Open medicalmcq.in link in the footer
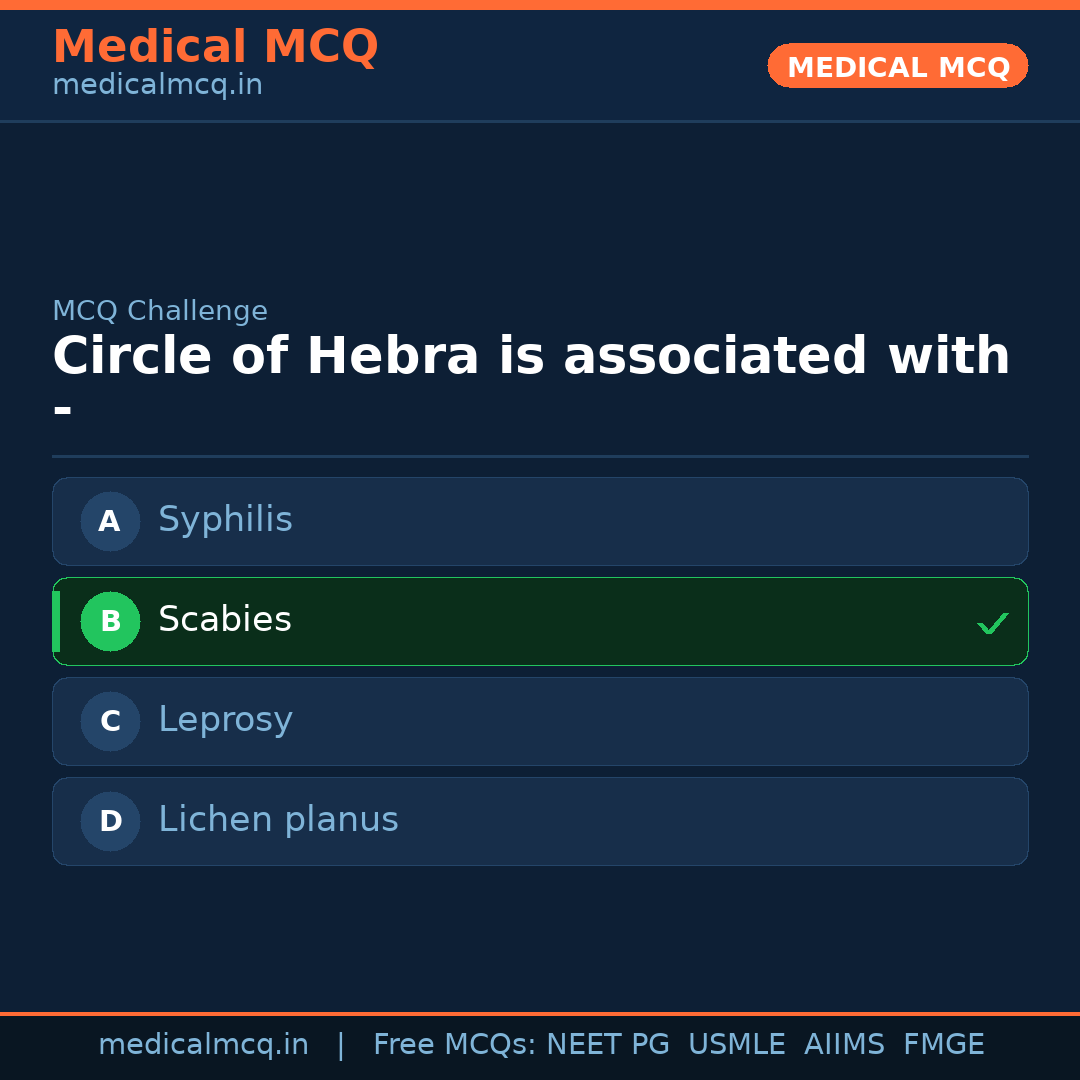 (203, 1045)
